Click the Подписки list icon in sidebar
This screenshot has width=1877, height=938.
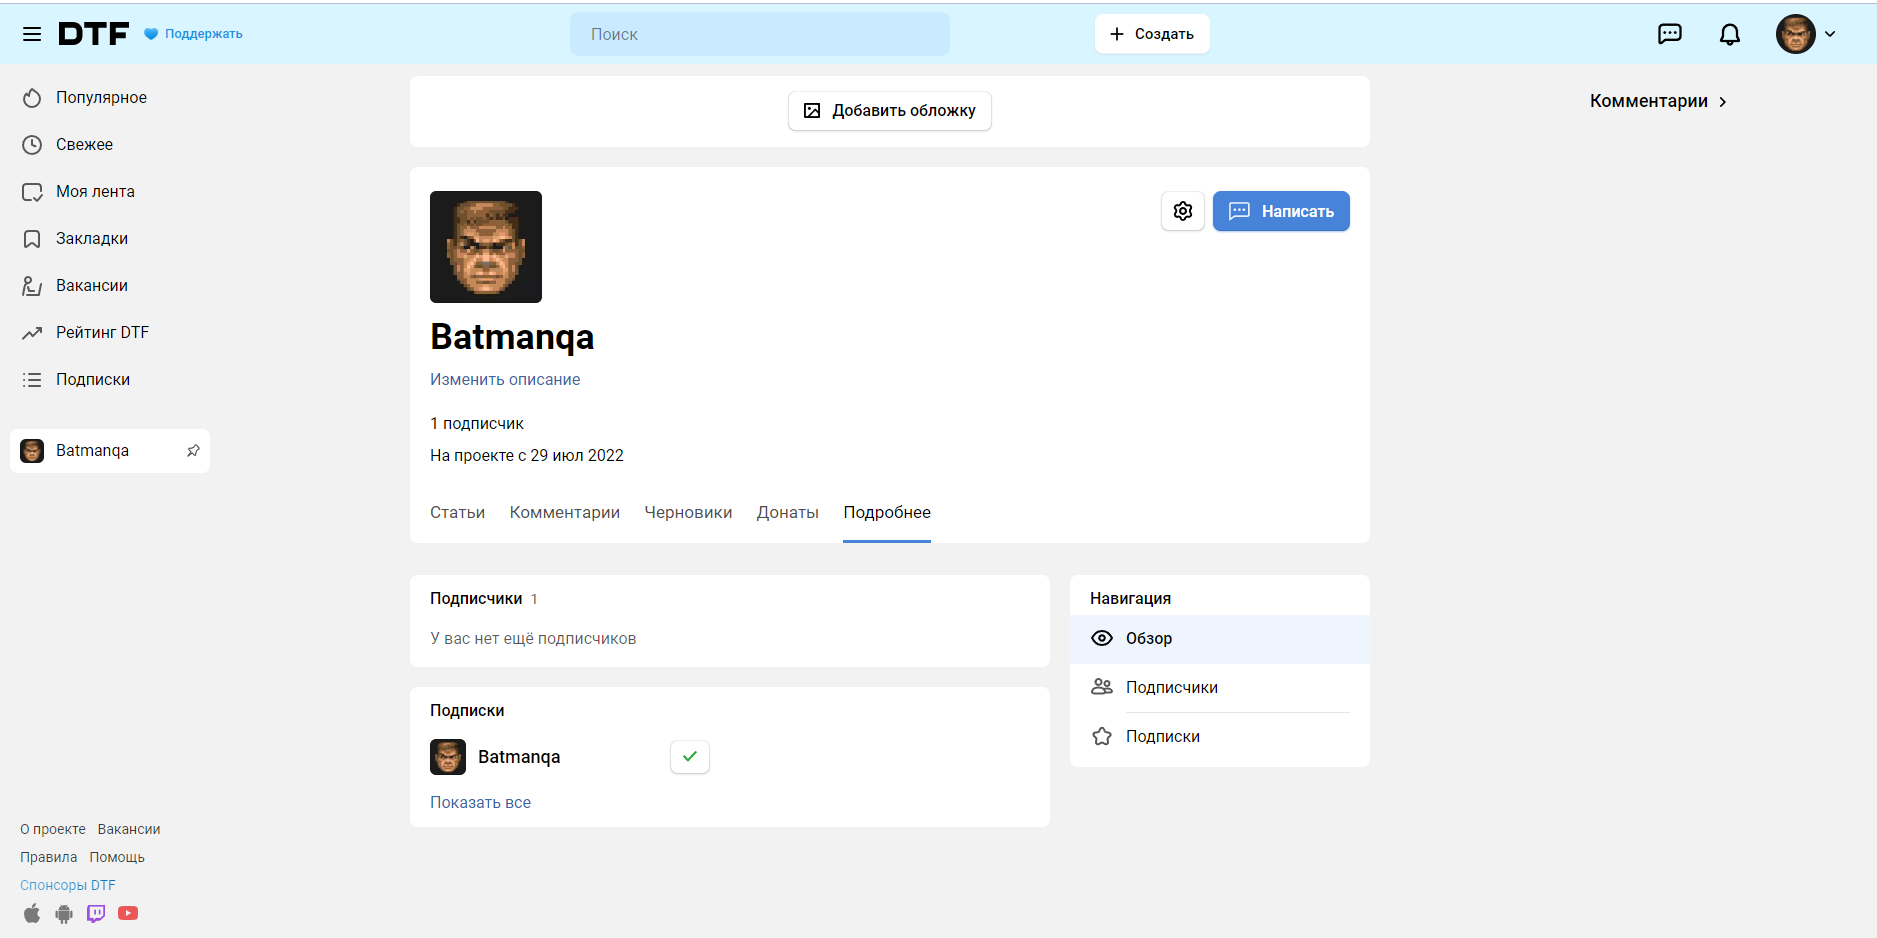click(32, 380)
